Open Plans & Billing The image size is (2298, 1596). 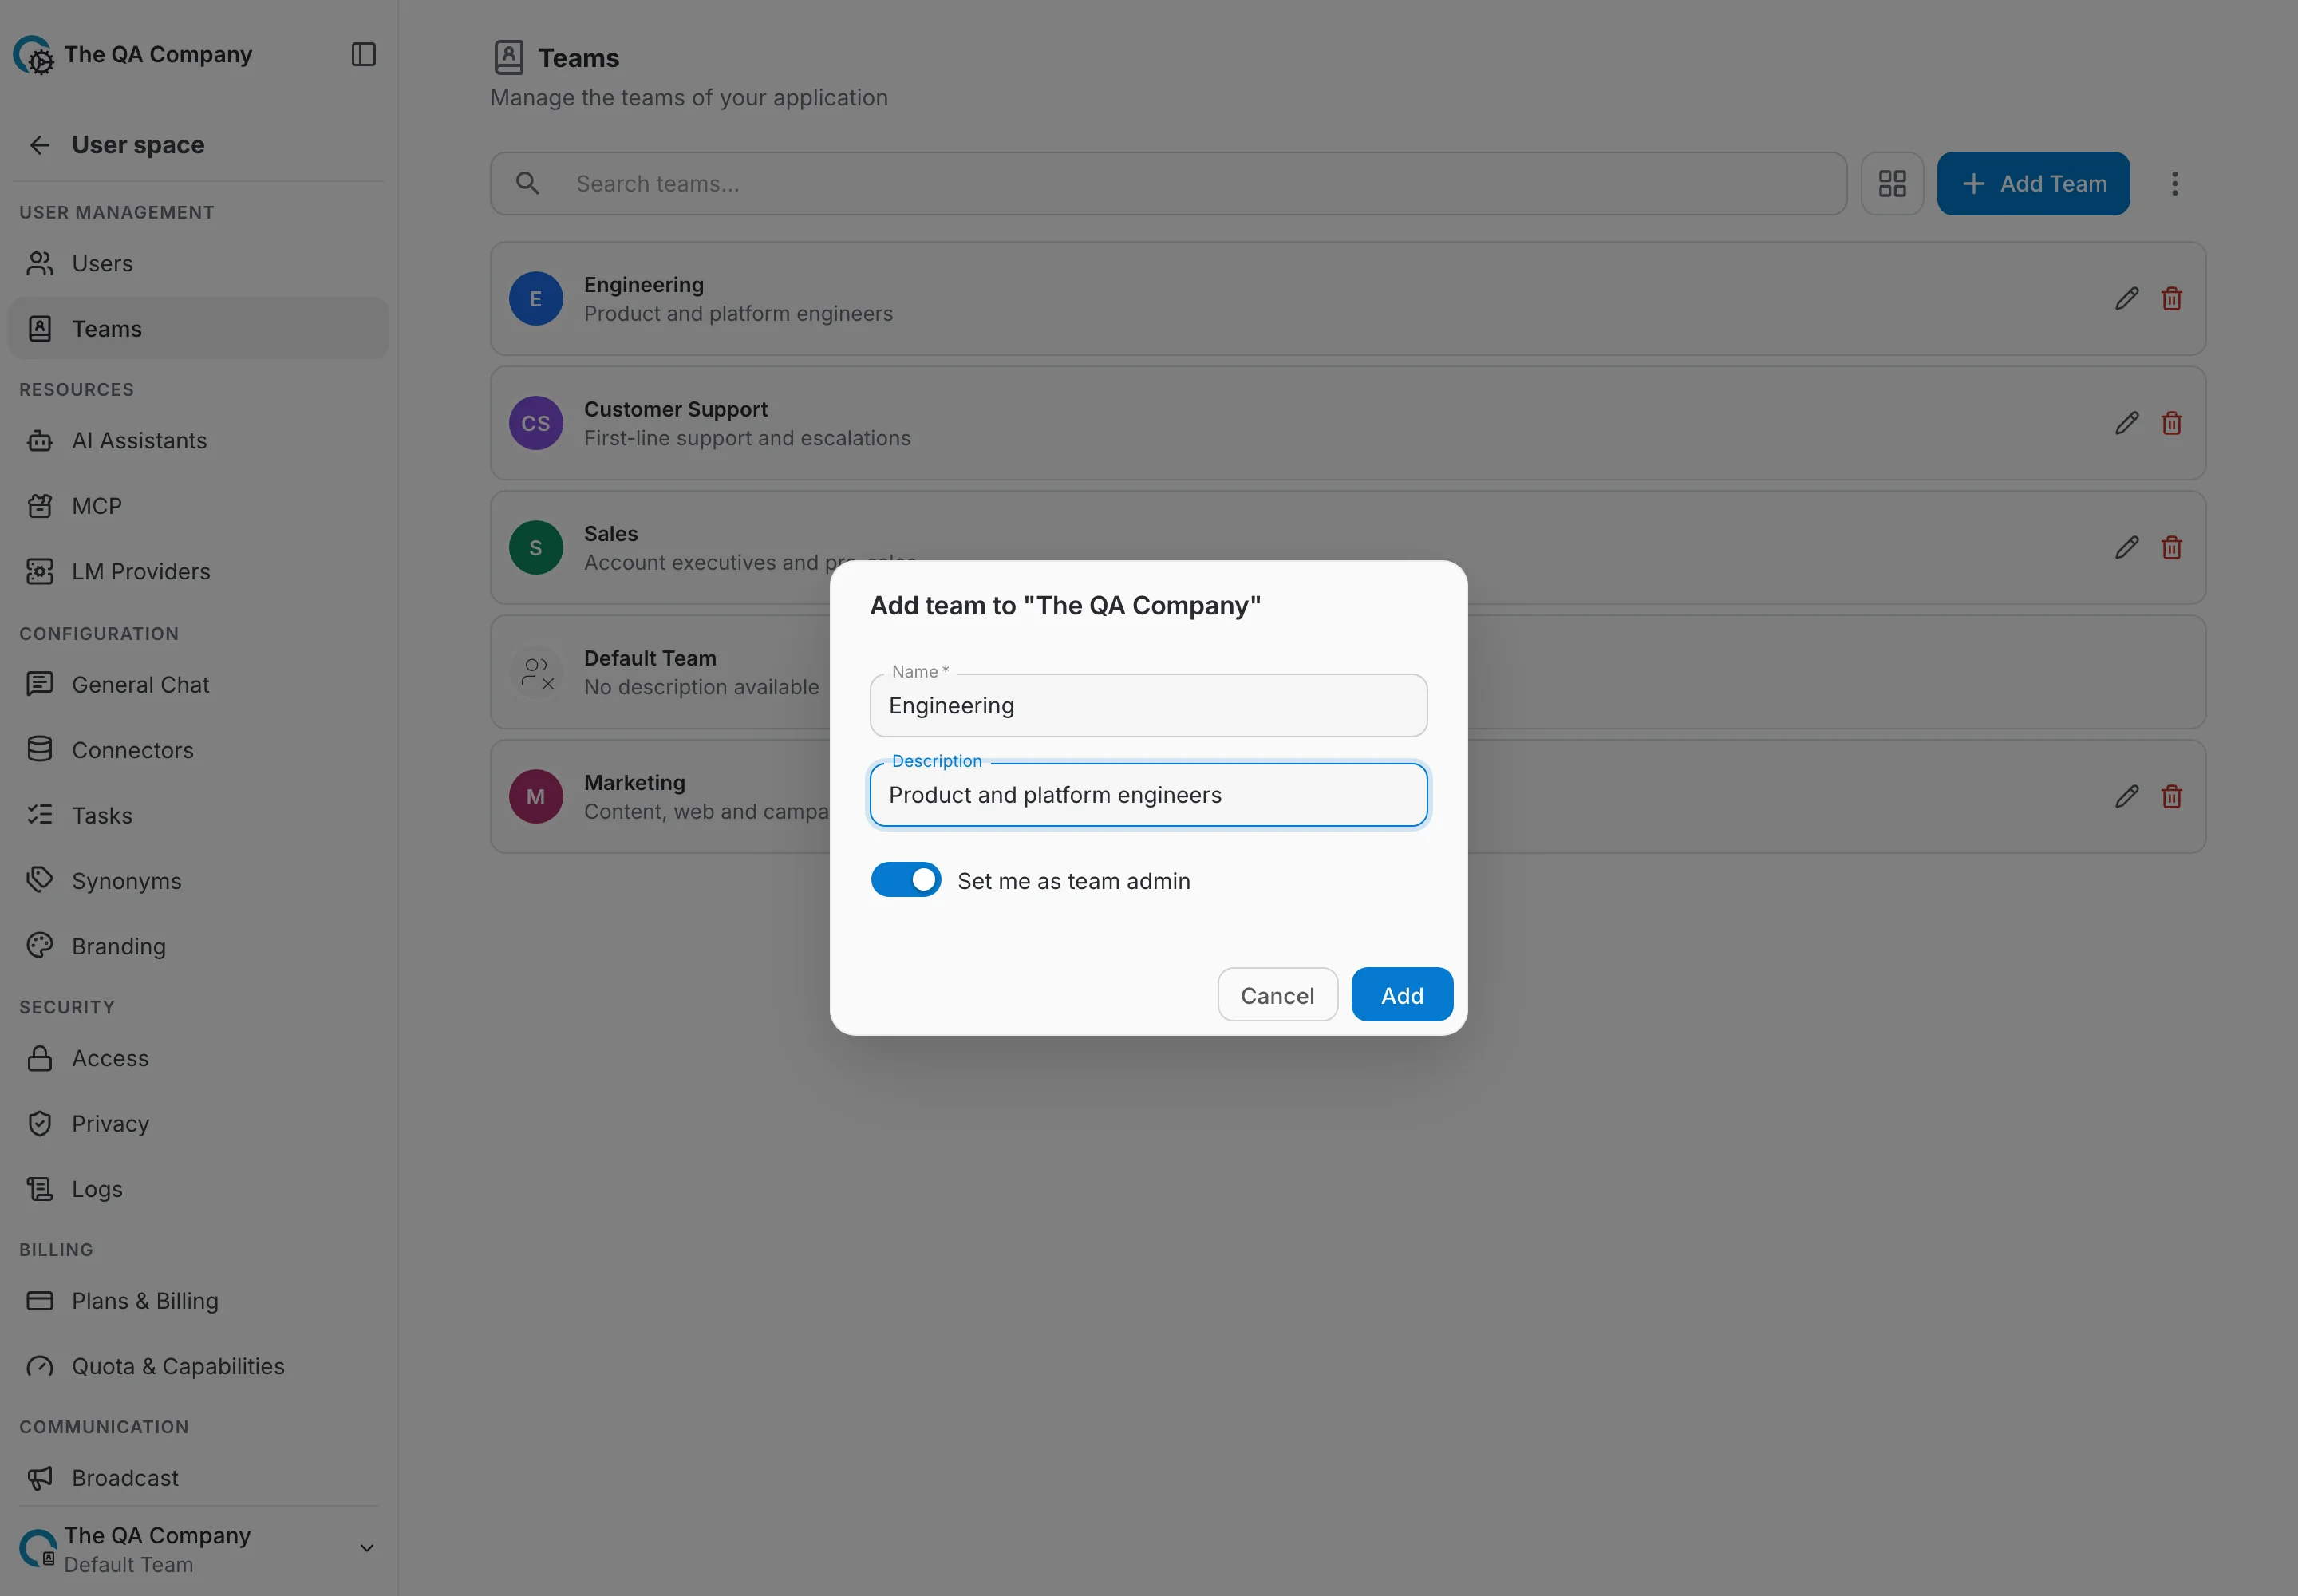(x=198, y=1301)
